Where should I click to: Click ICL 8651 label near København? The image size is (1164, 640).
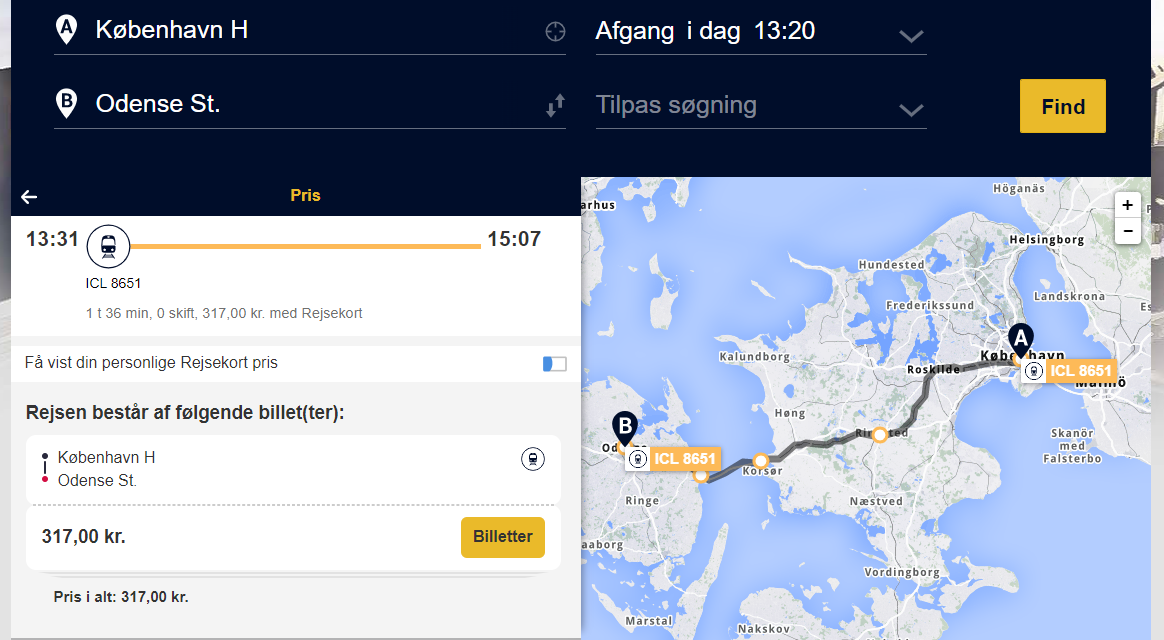[1069, 370]
